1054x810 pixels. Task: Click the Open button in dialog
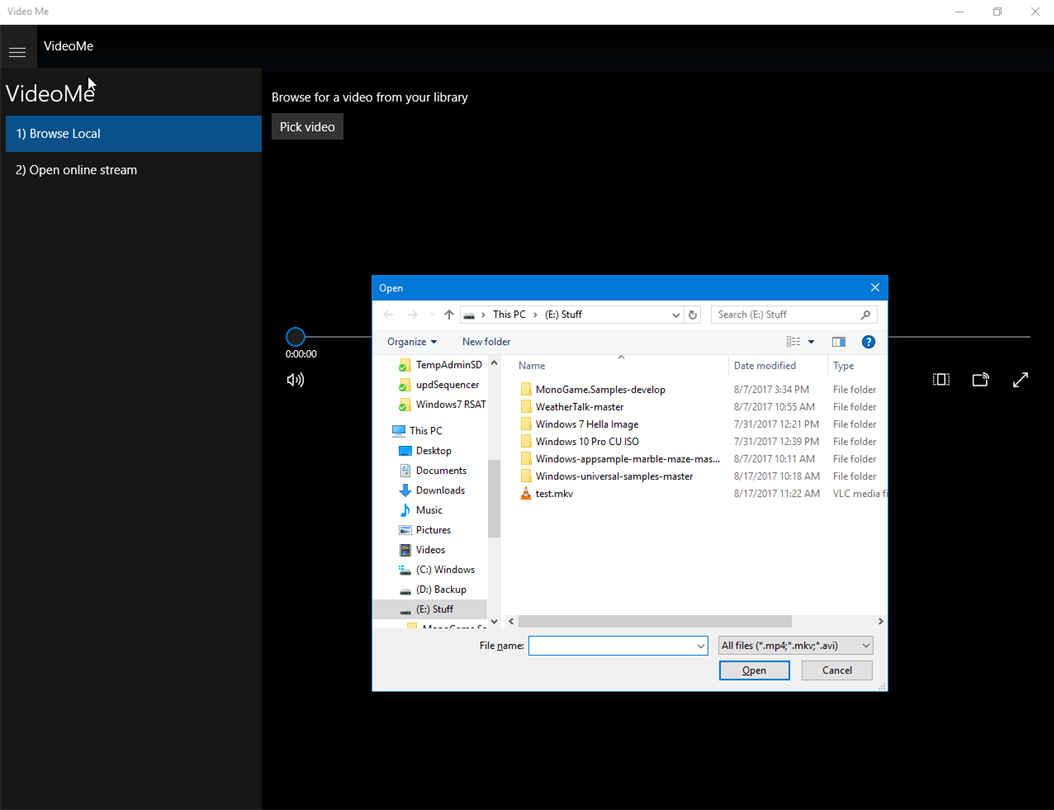(x=754, y=670)
